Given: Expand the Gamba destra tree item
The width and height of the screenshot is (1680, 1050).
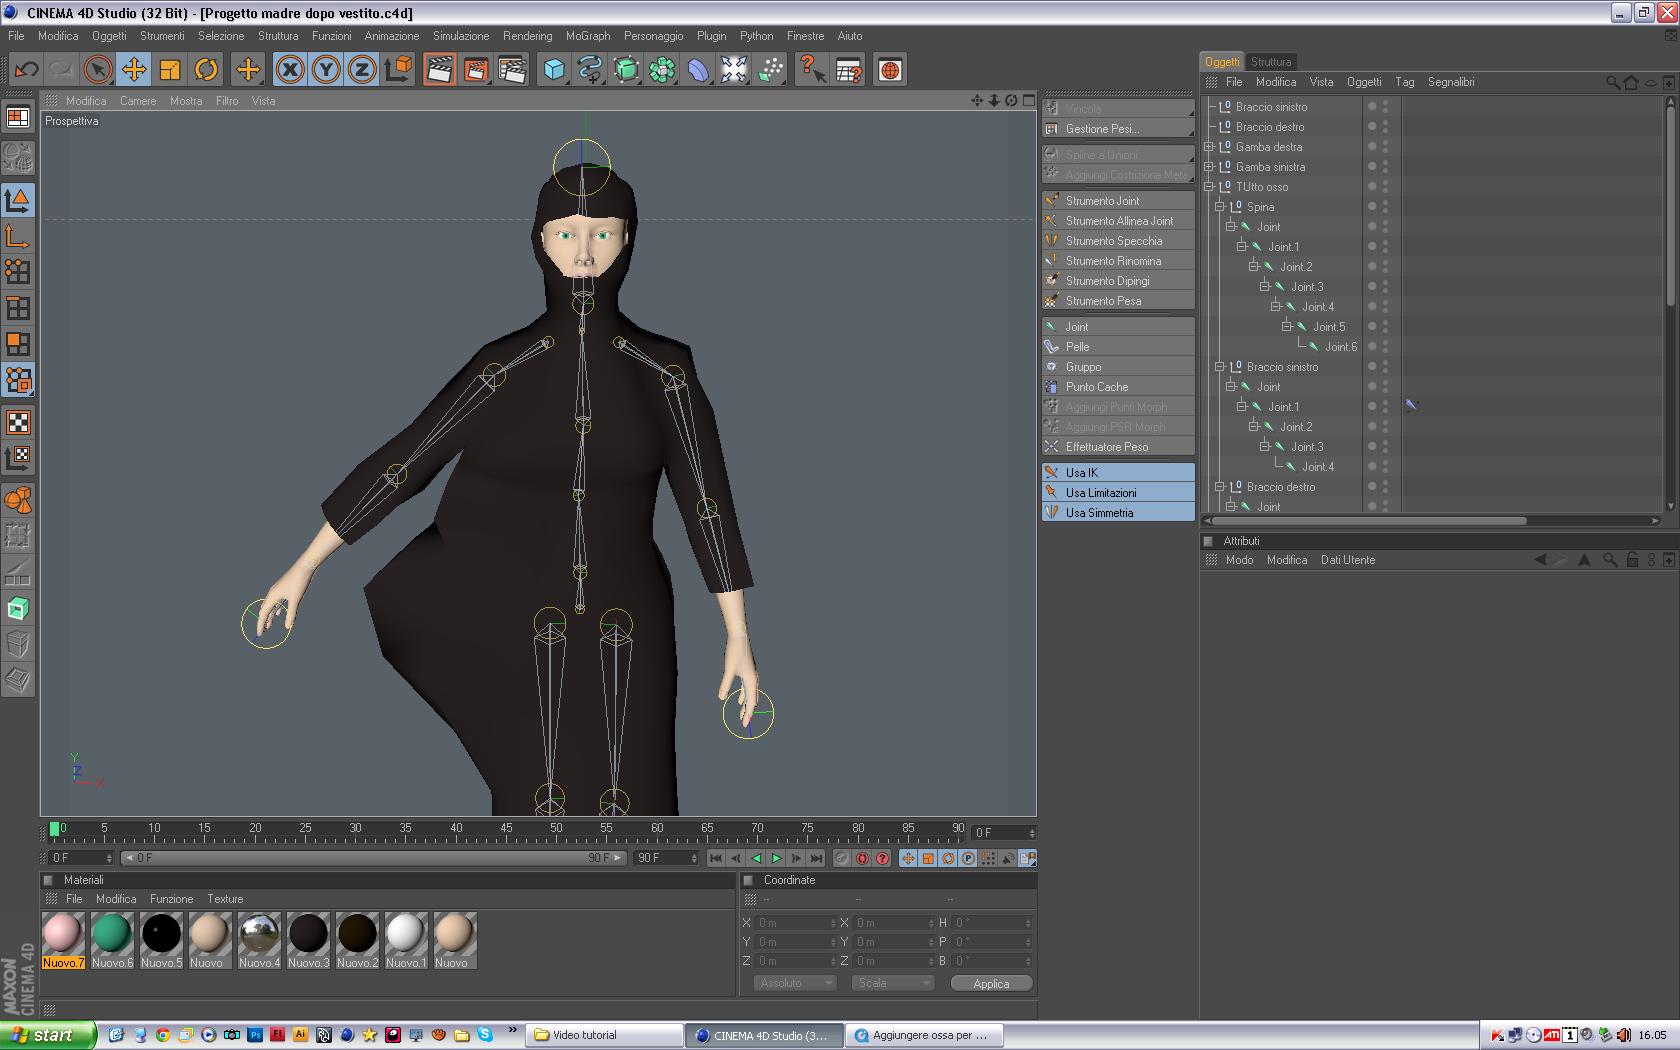Looking at the screenshot, I should (x=1209, y=147).
